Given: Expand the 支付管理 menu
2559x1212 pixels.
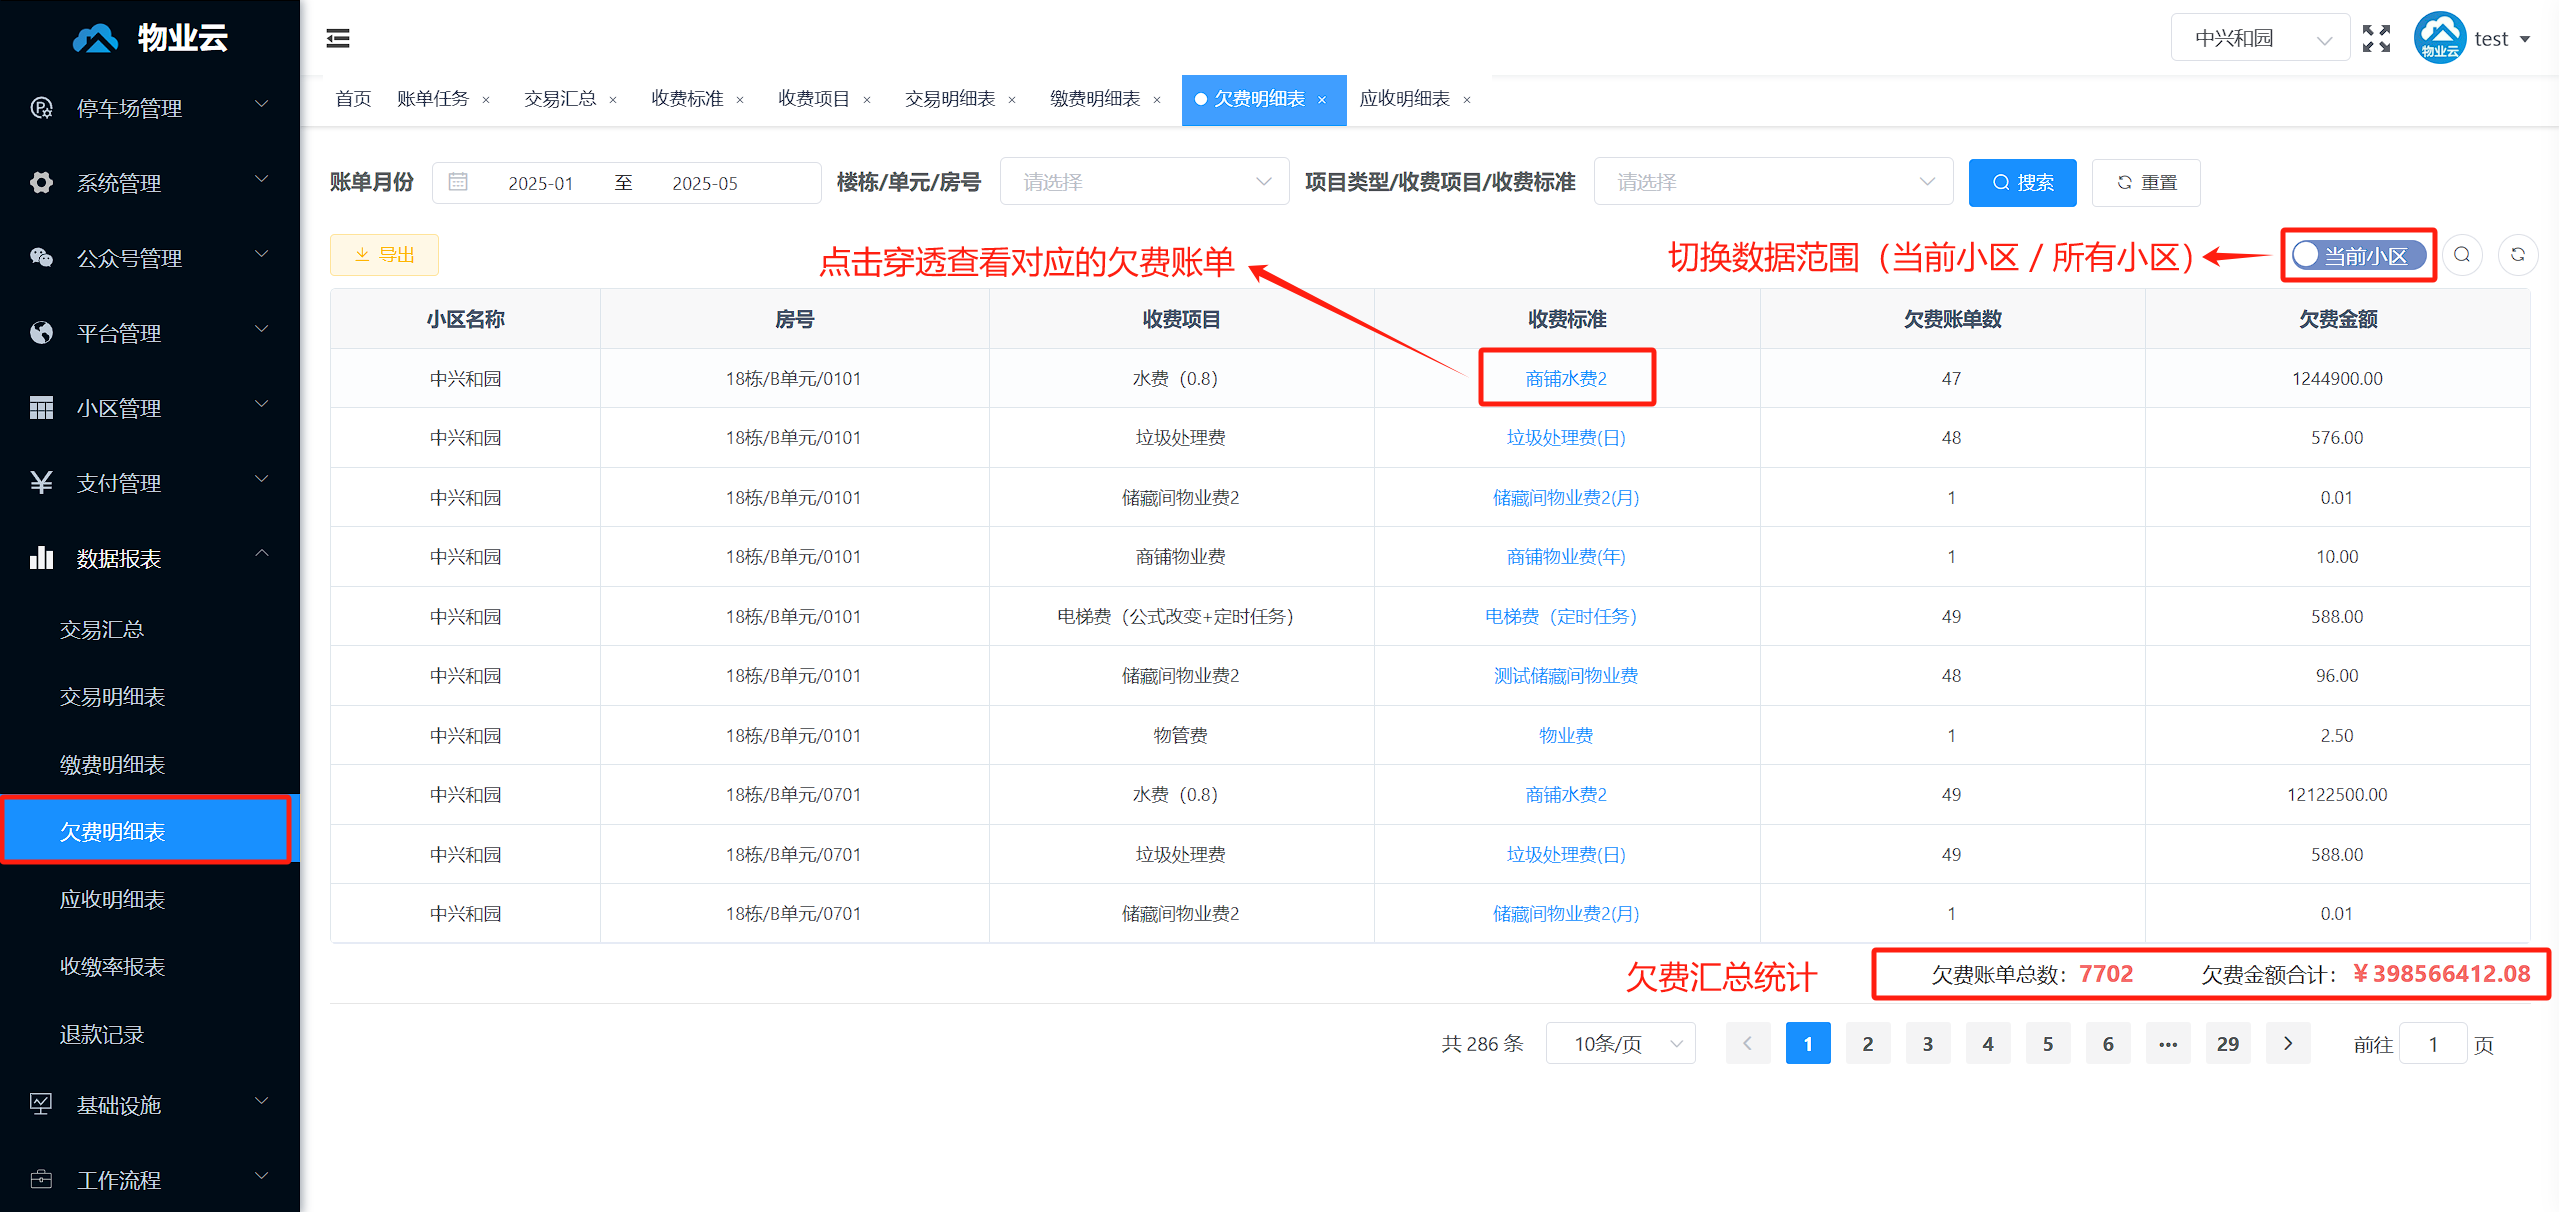Looking at the screenshot, I should pyautogui.click(x=150, y=483).
